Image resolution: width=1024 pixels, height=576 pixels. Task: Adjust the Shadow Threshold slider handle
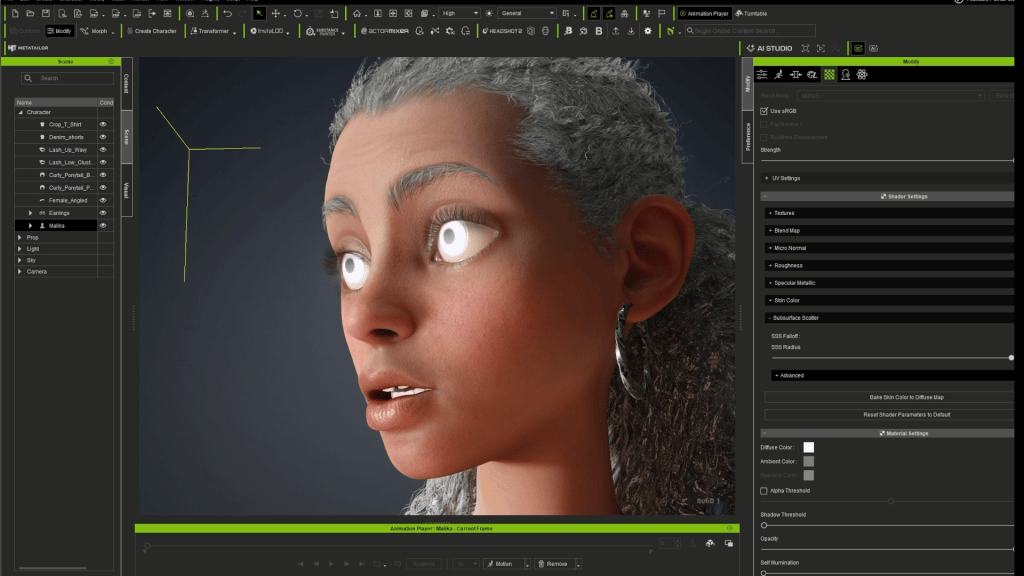(764, 525)
